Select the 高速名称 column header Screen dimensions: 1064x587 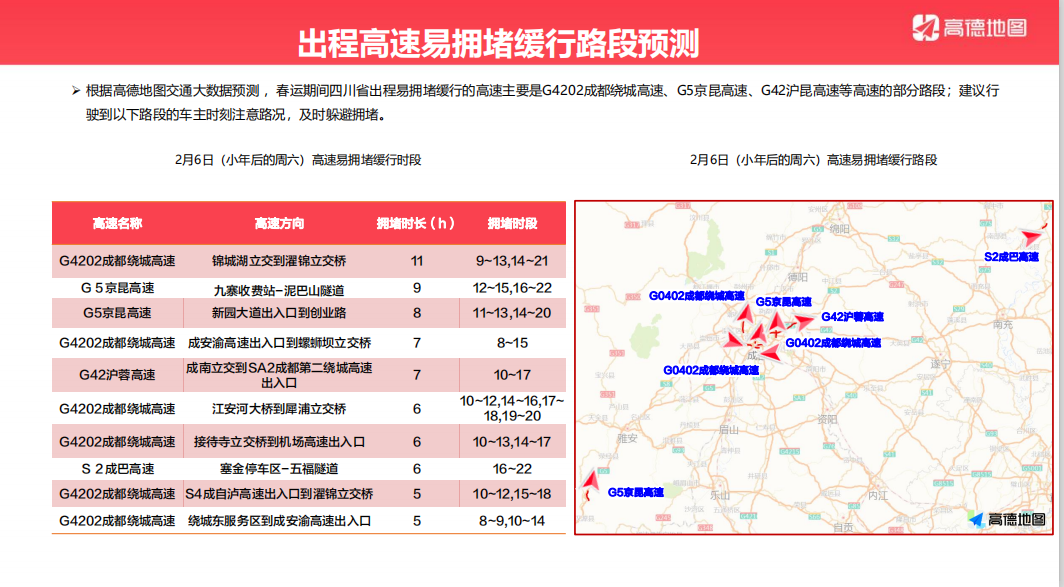pos(117,223)
